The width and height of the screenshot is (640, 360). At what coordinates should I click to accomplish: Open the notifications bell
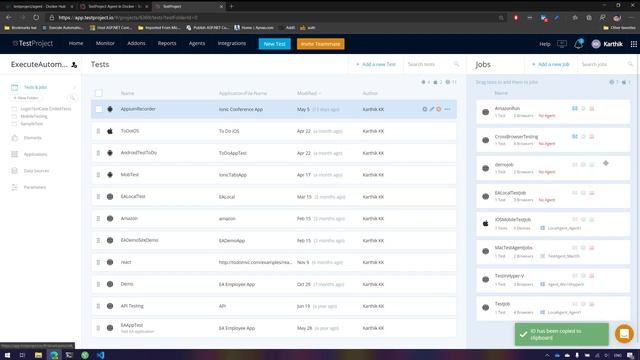coord(578,44)
